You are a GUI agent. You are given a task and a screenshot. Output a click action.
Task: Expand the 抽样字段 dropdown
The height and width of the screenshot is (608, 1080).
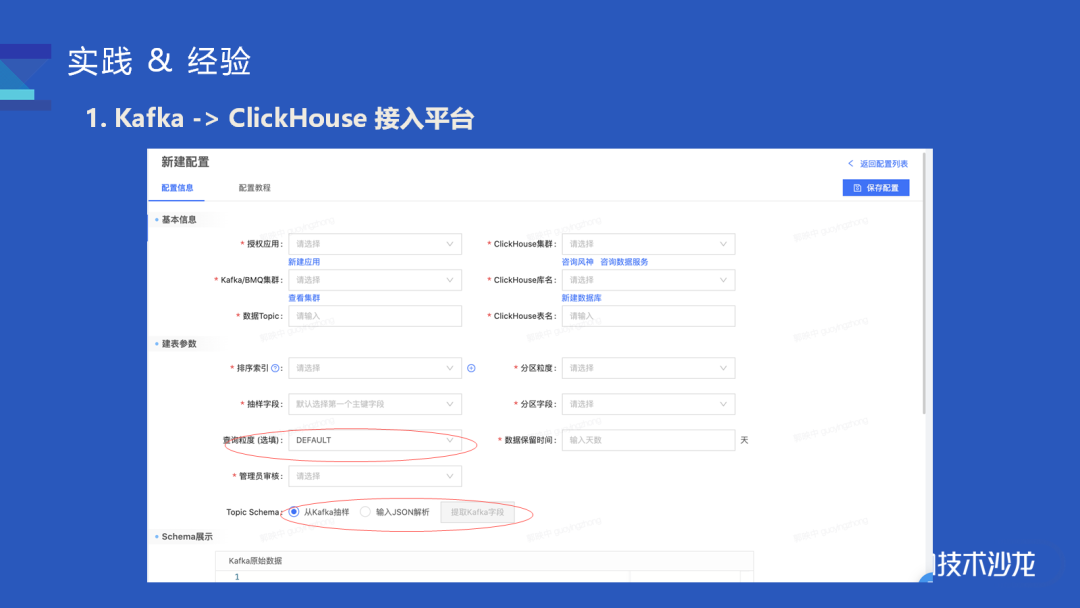pyautogui.click(x=375, y=404)
